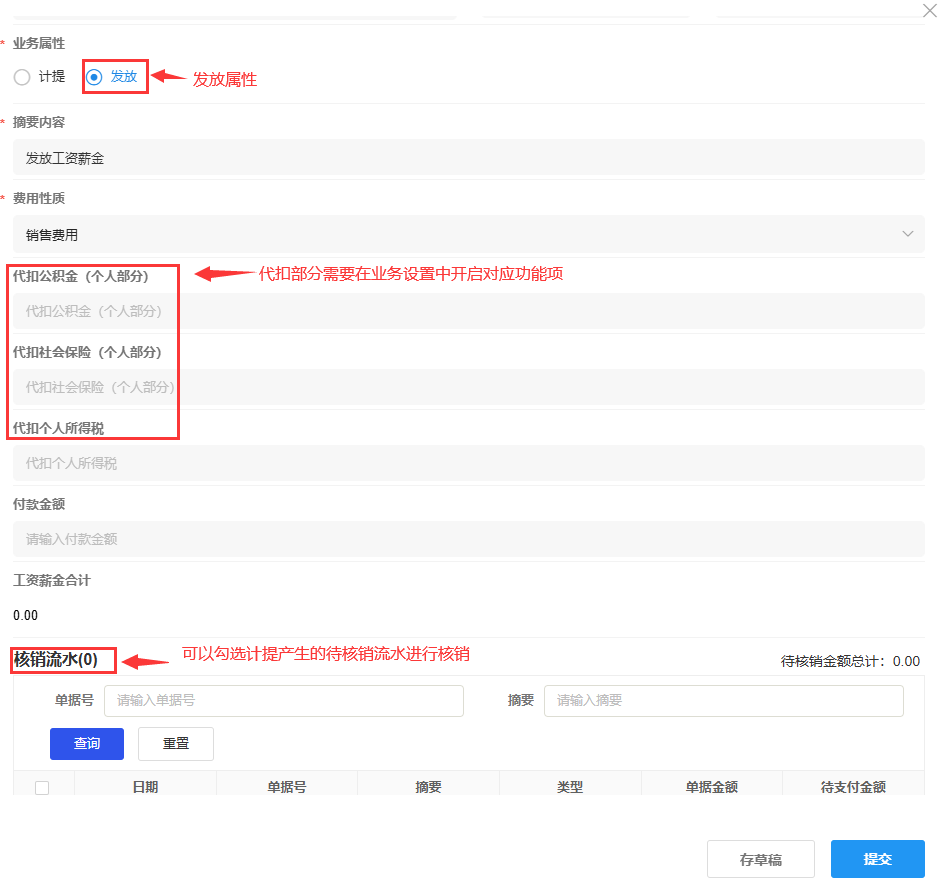Click the 代扣社会保险 (个人部分) input field

pos(468,387)
